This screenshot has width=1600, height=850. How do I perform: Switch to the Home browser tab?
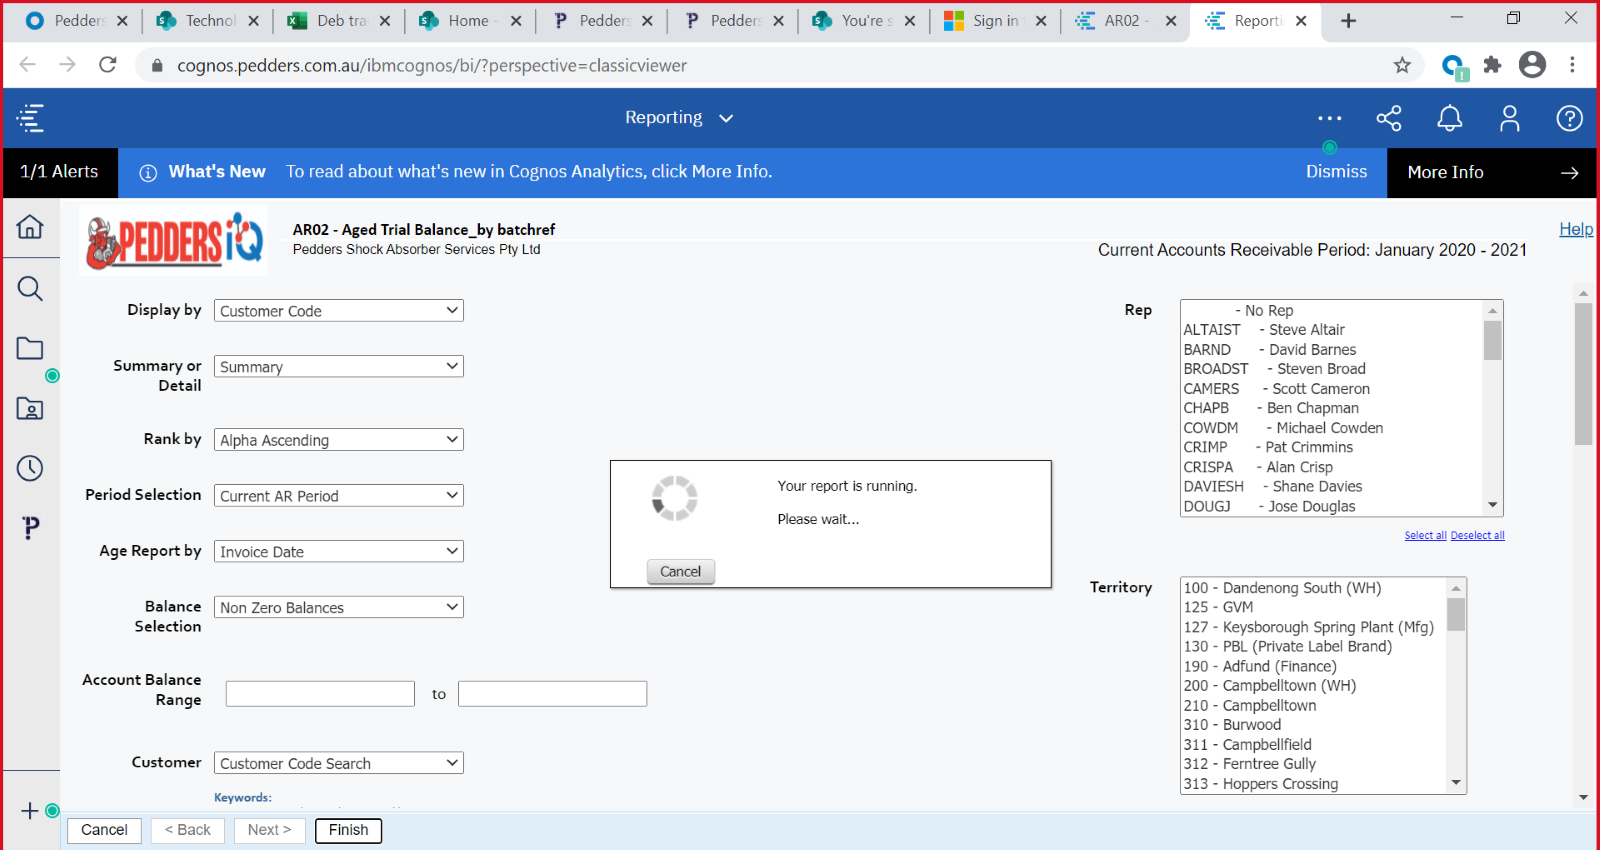coord(470,21)
